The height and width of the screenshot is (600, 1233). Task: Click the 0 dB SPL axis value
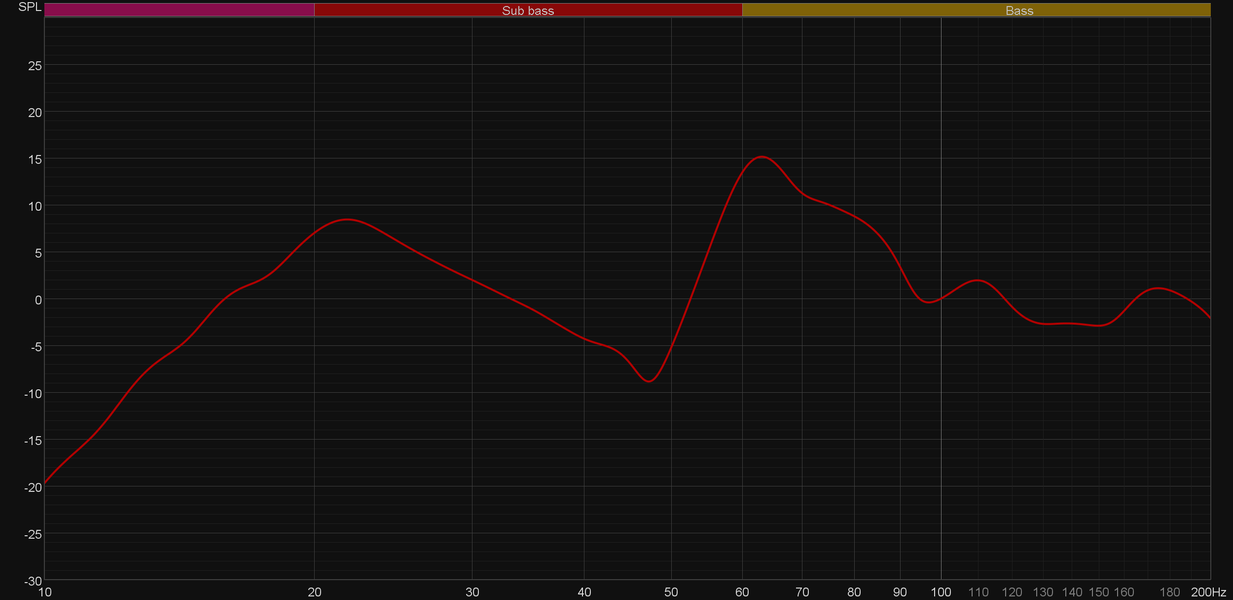[38, 300]
